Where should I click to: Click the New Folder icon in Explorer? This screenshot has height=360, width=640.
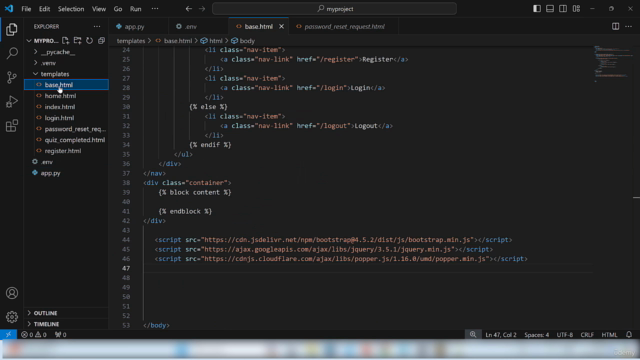pos(77,40)
